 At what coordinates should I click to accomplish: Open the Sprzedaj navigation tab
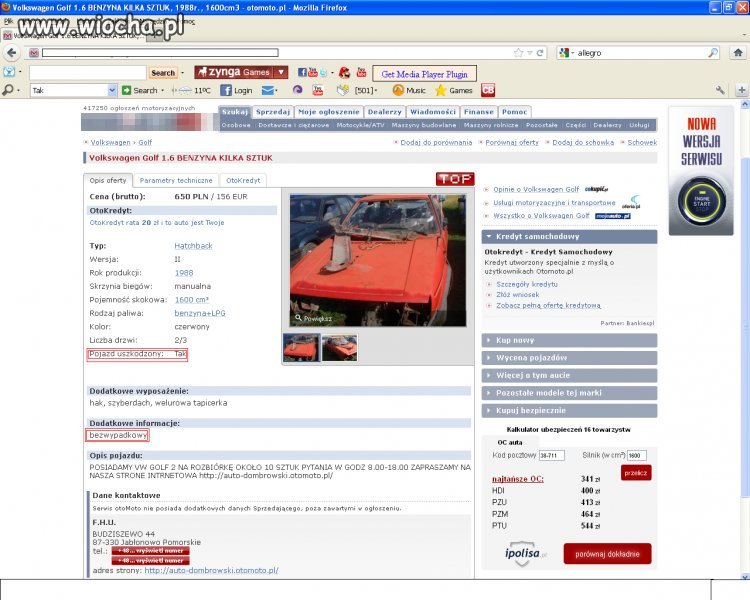click(273, 111)
